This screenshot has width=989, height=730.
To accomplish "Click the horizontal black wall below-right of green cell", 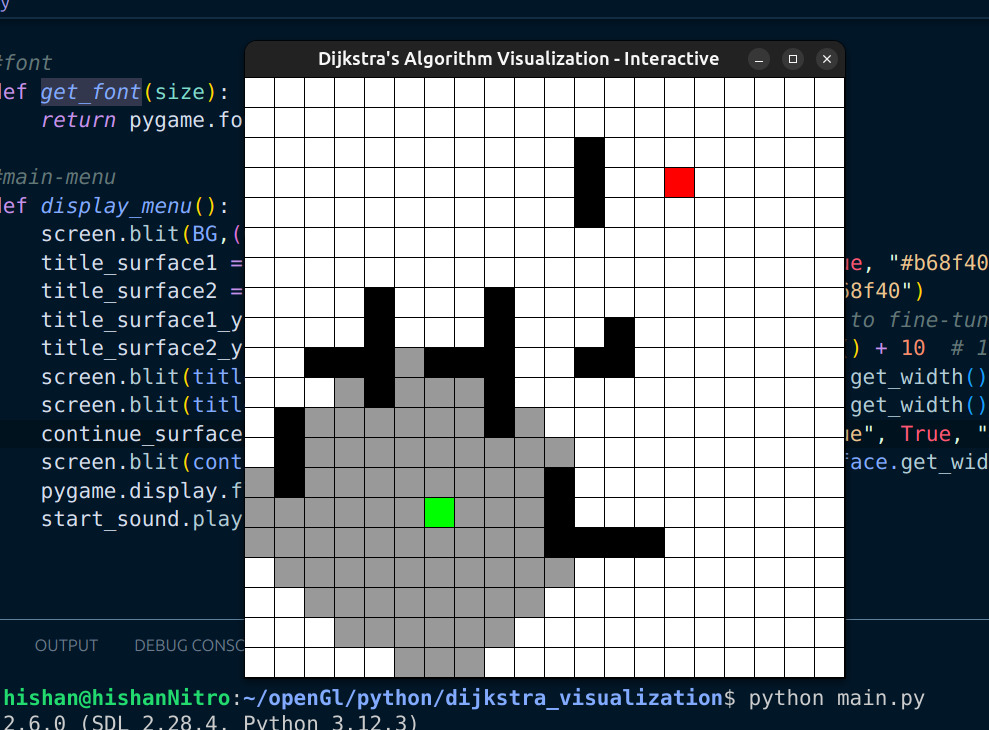I will [620, 542].
